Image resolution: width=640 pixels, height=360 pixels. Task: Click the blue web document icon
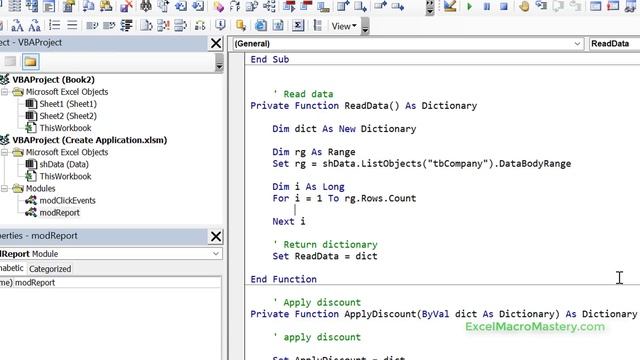(260, 25)
